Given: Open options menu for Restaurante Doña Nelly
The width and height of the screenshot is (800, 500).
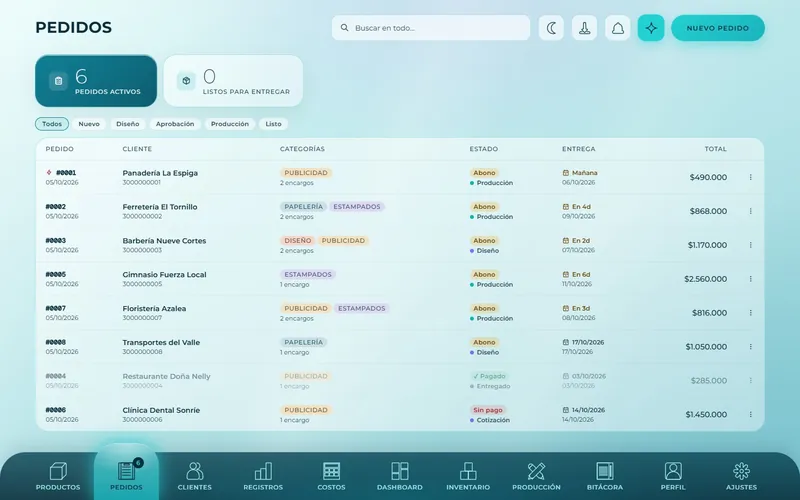Looking at the screenshot, I should point(751,381).
